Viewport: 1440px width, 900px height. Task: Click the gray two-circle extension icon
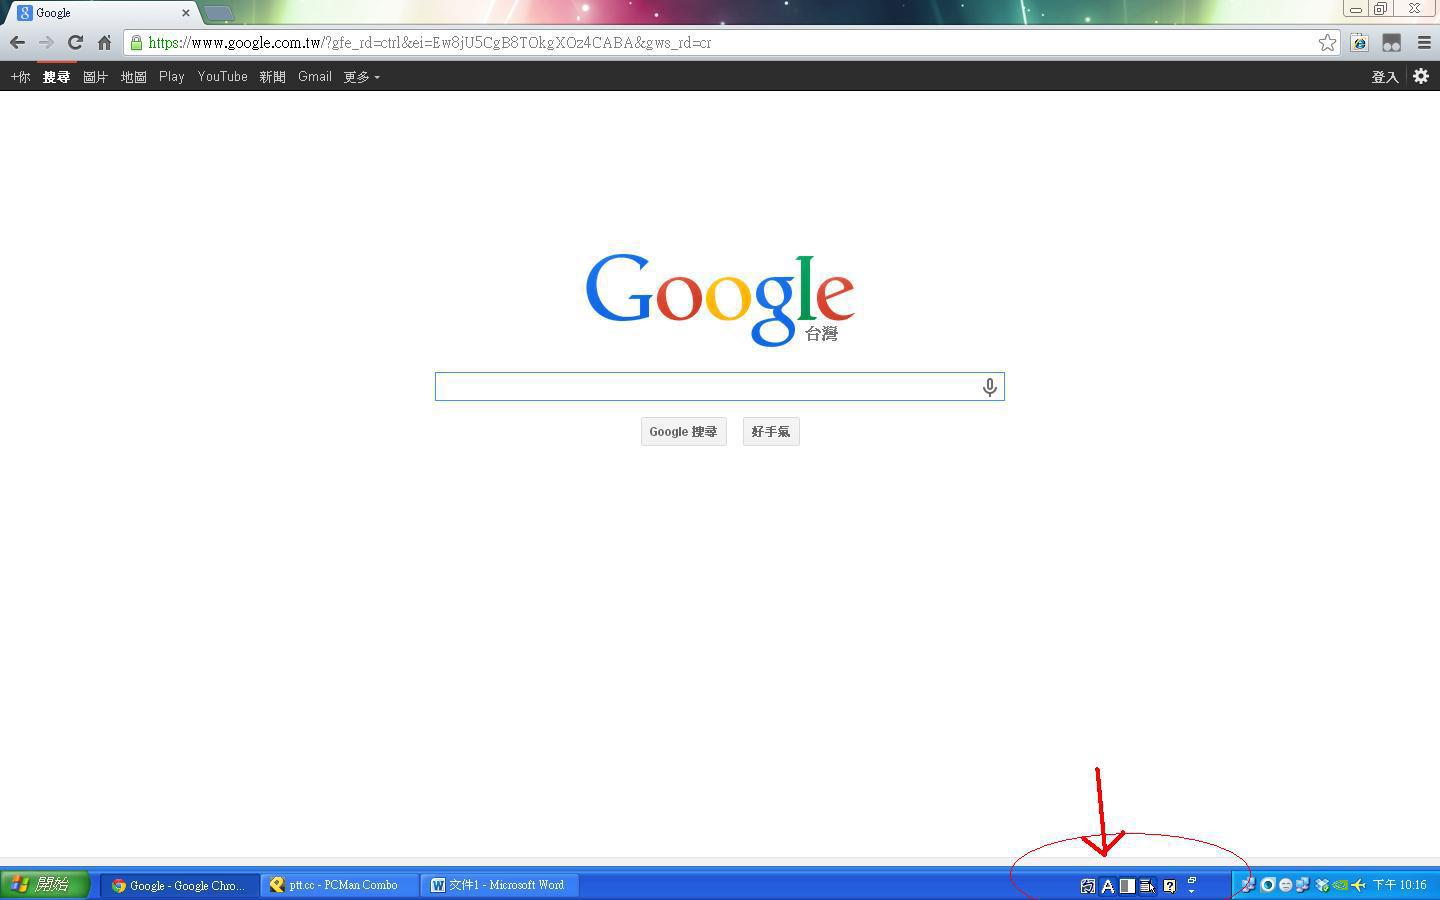pos(1391,43)
